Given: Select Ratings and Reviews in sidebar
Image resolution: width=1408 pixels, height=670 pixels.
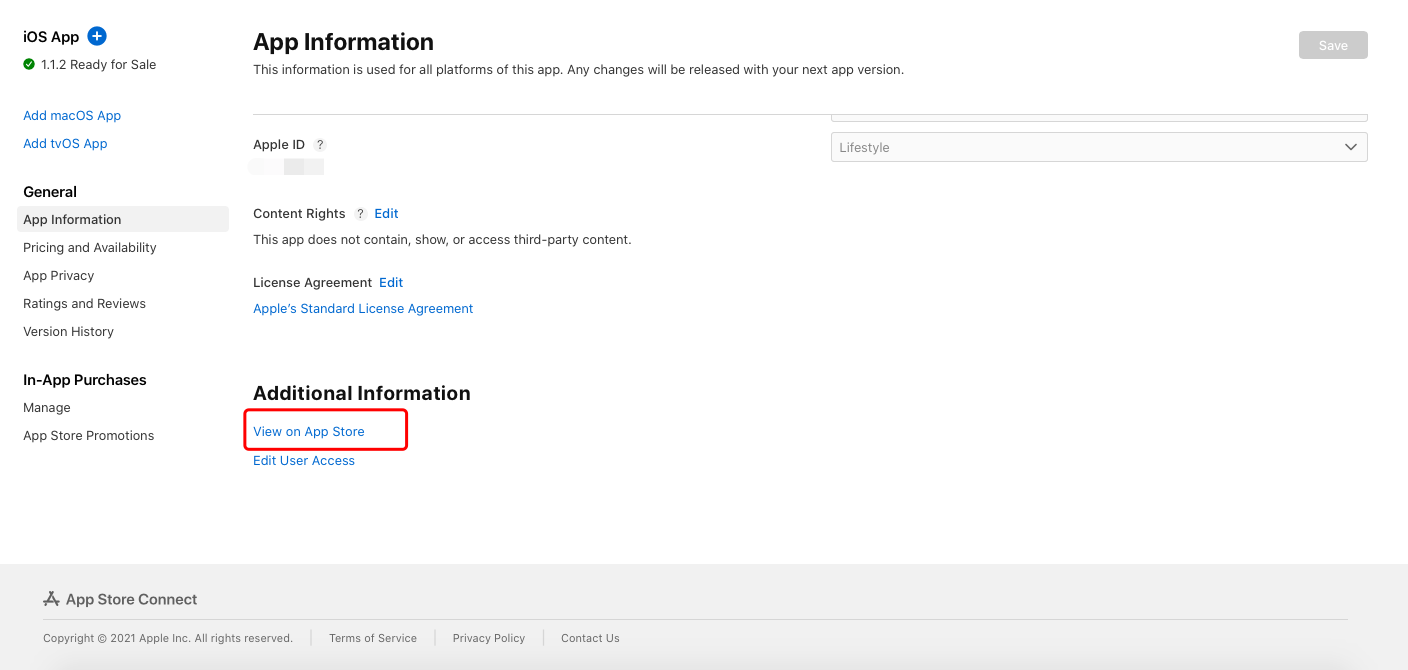Looking at the screenshot, I should 84,303.
